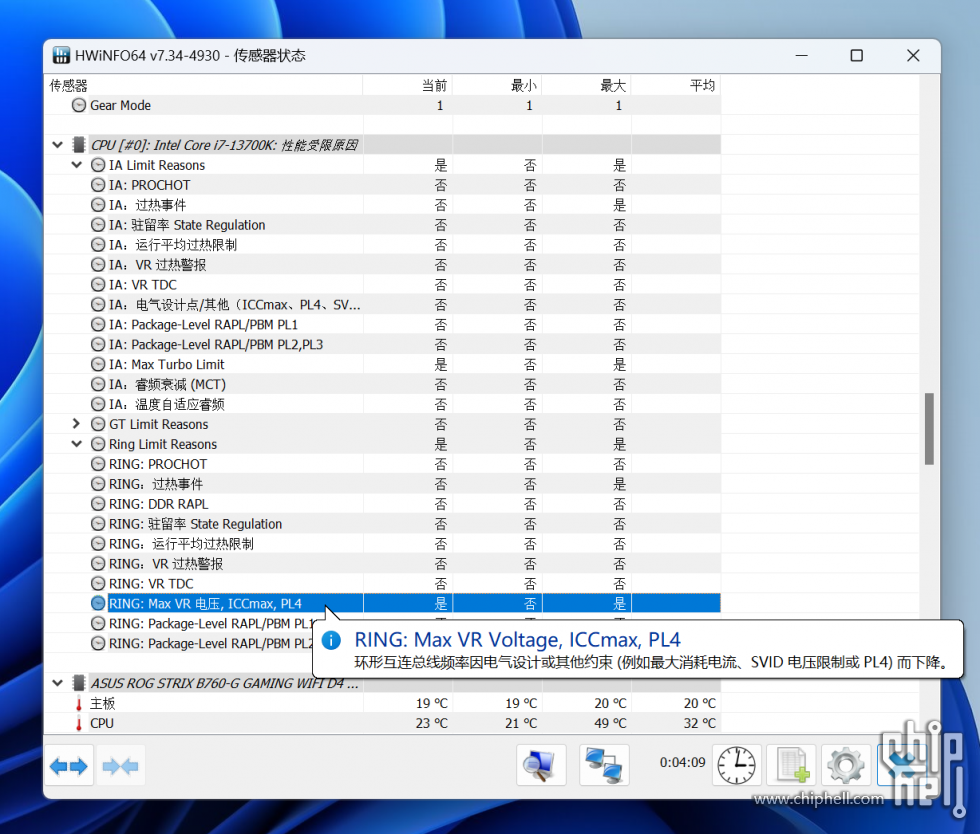
Task: Reset the timer using clock icon
Action: 737,766
